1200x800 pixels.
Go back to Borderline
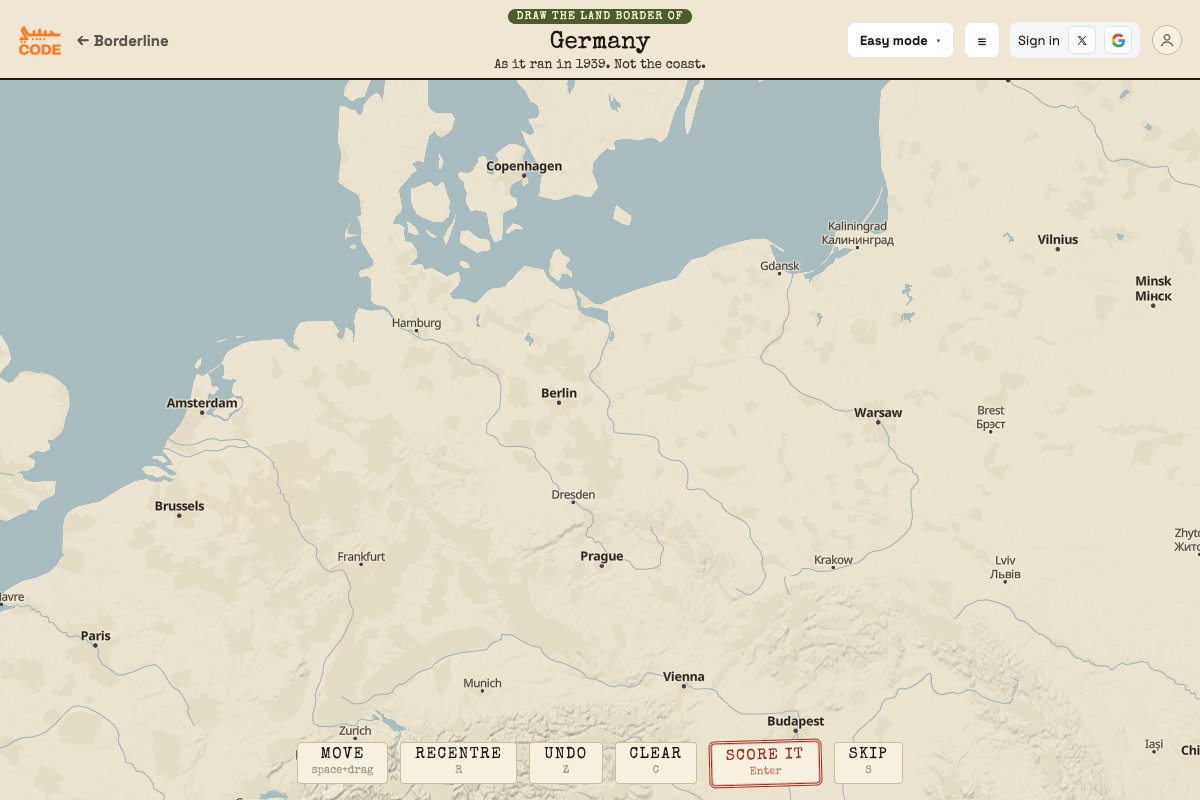point(123,41)
